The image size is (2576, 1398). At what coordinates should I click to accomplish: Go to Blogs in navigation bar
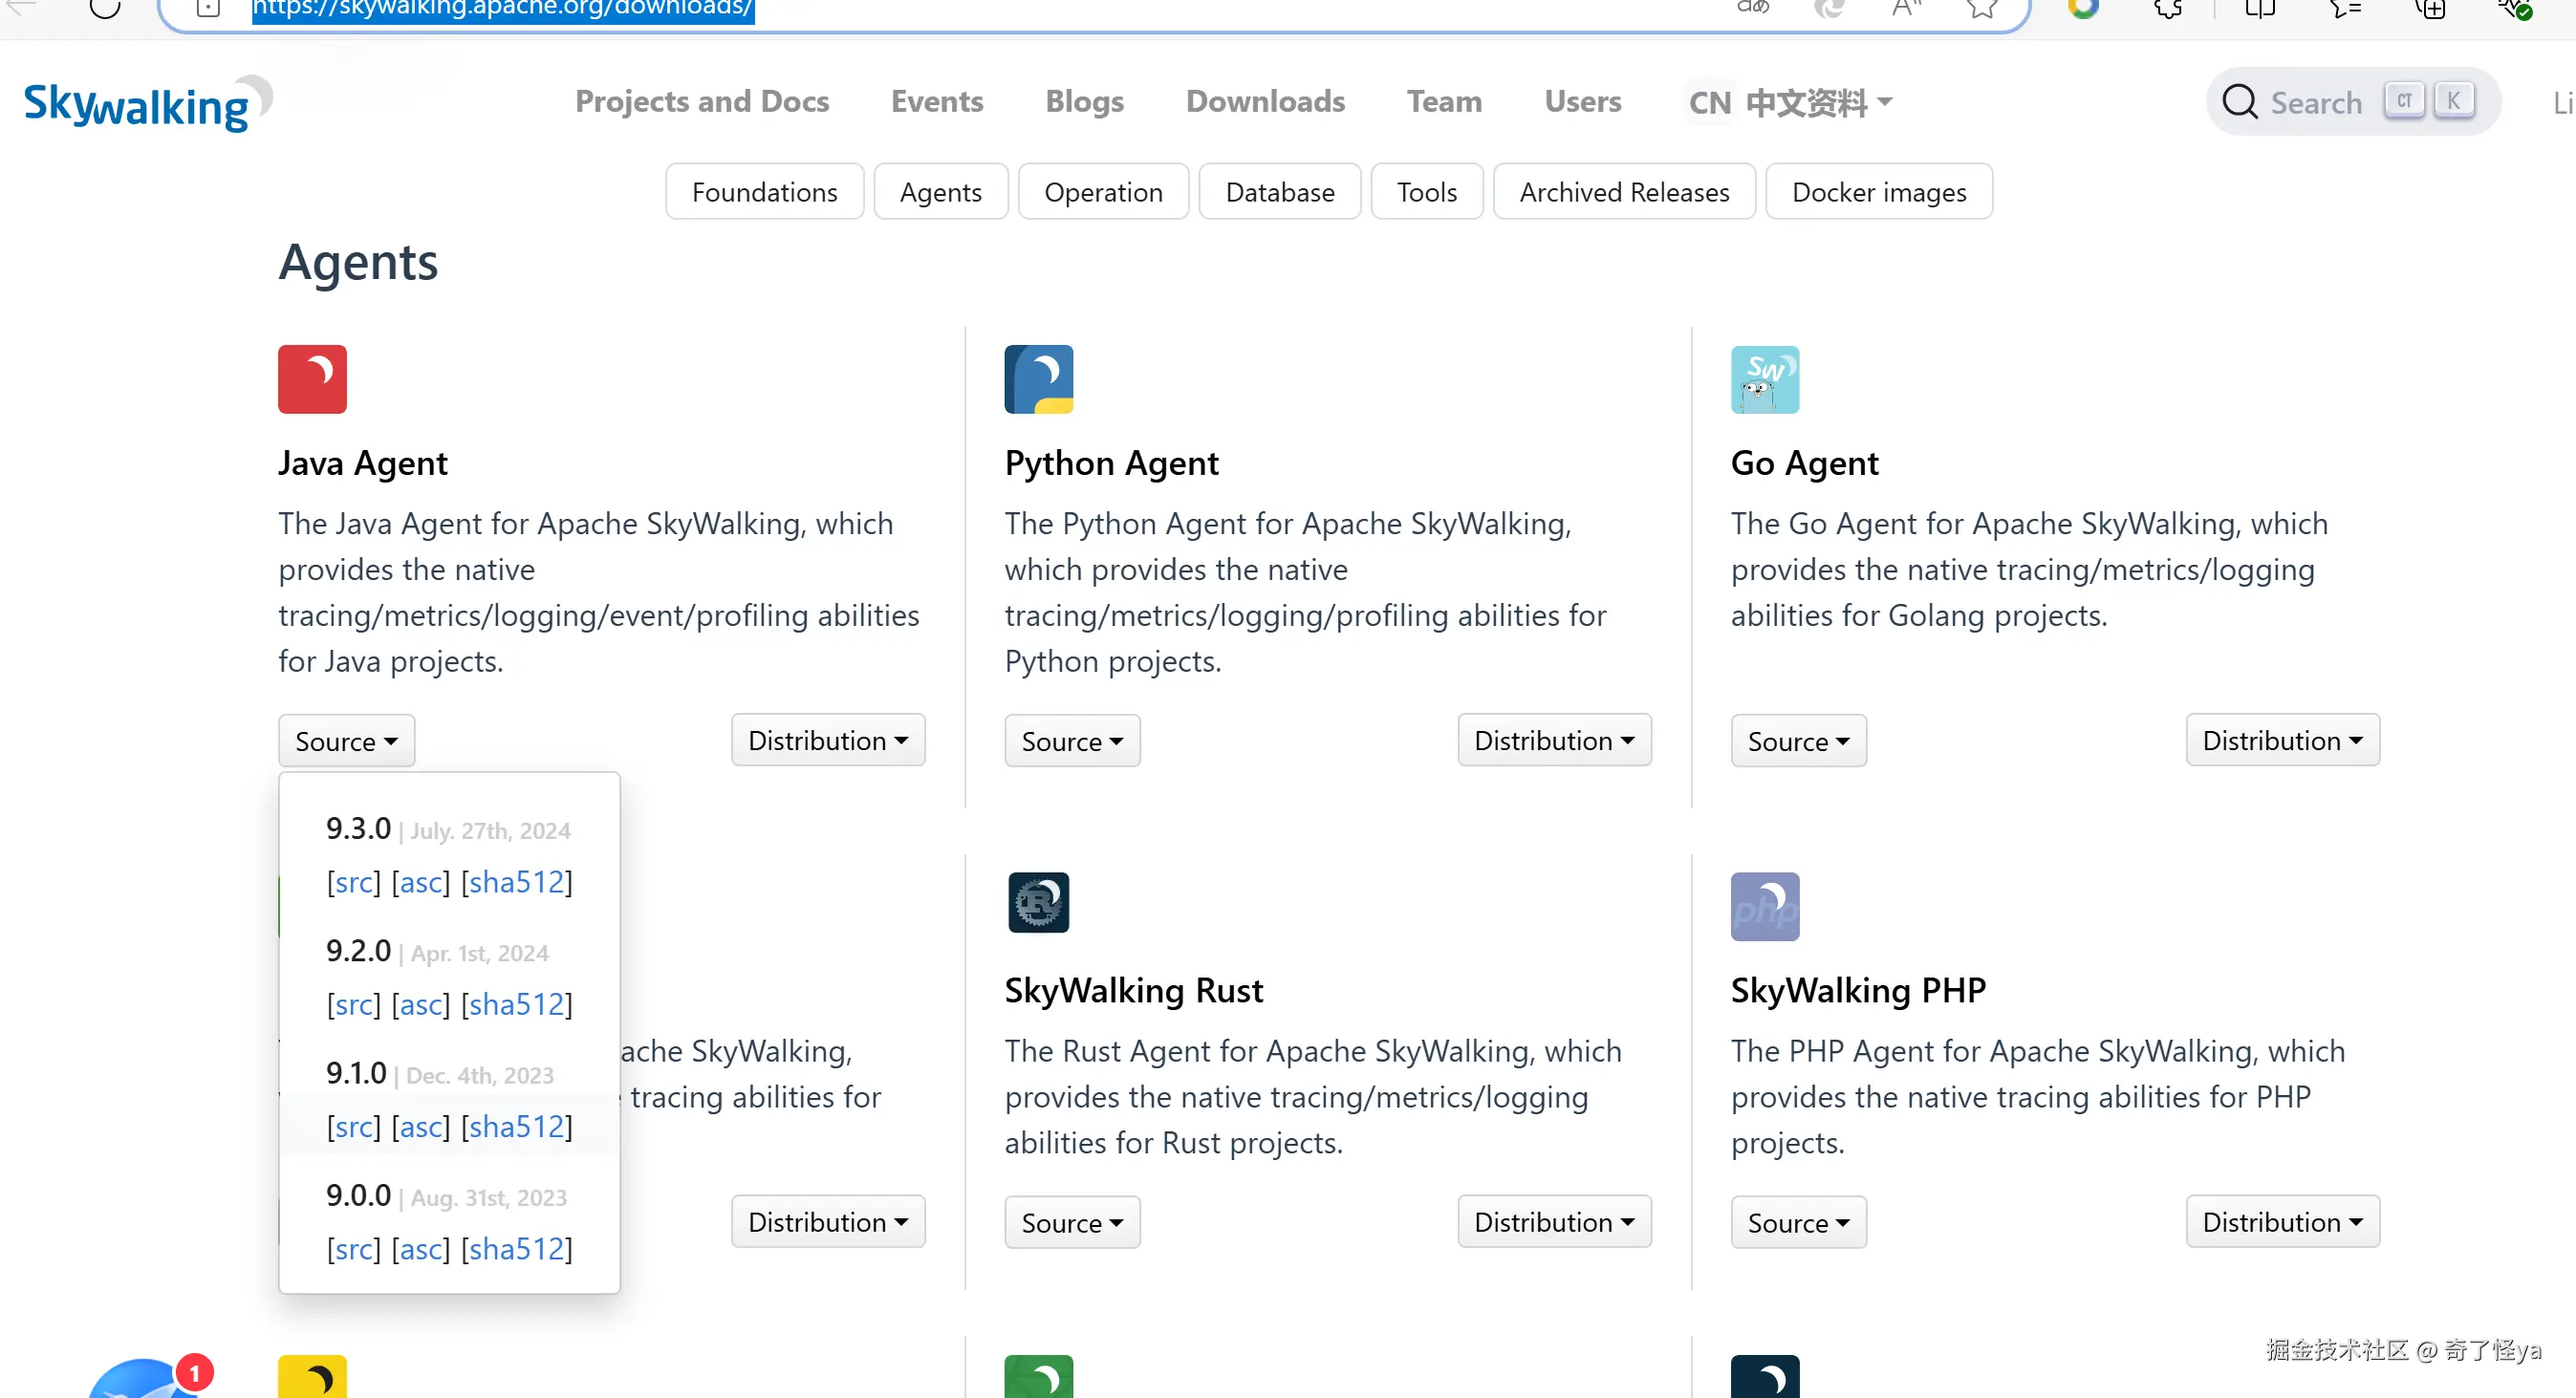(1084, 102)
